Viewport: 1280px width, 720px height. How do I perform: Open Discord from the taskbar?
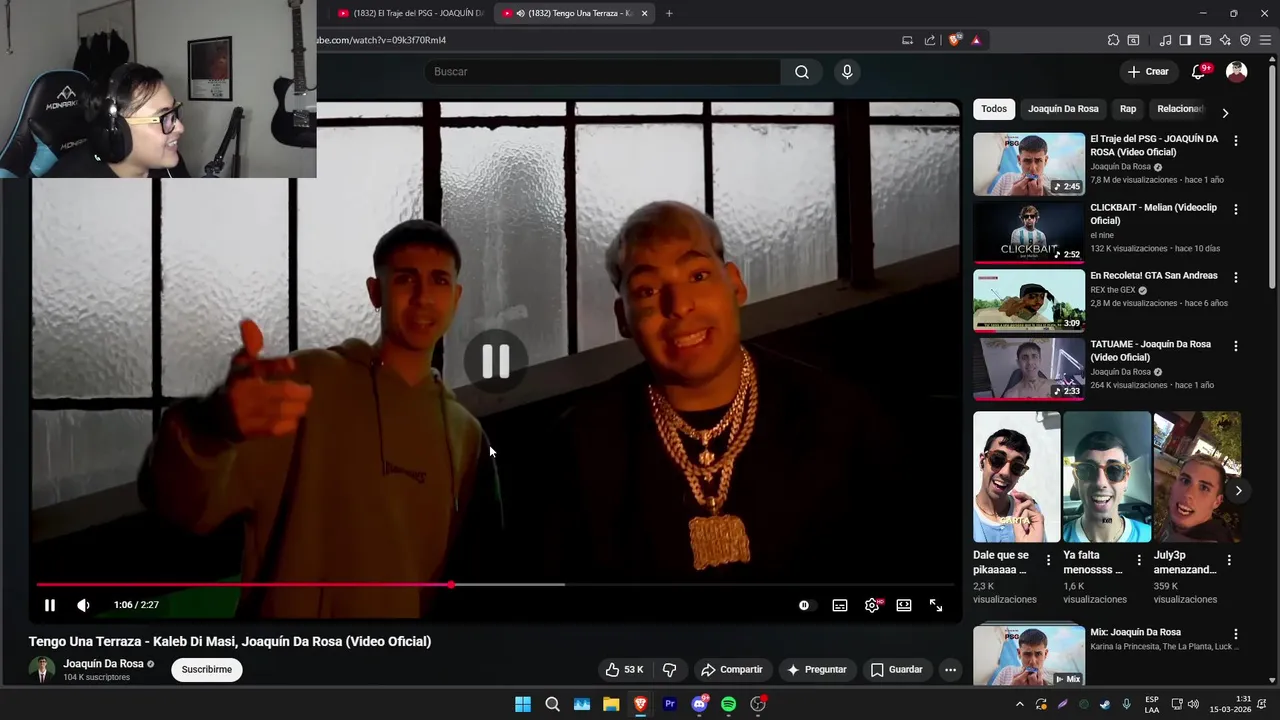coord(699,704)
